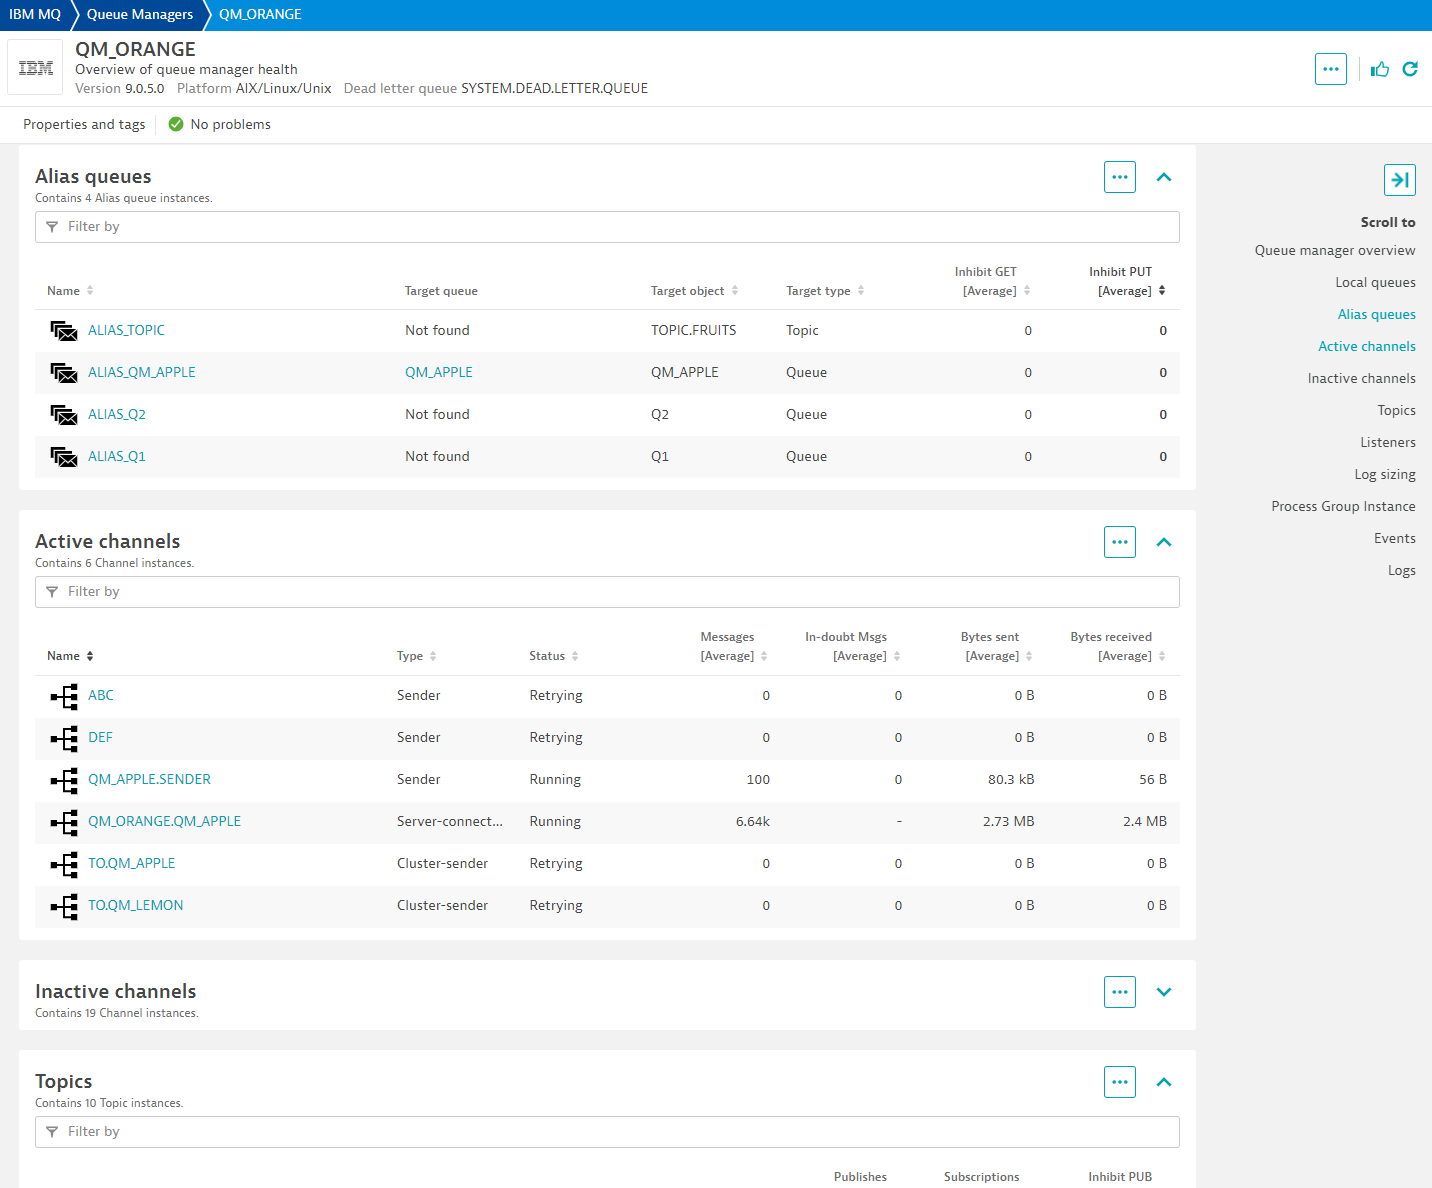Collapse the Scroll to sidebar panel
This screenshot has height=1188, width=1432.
(x=1399, y=180)
